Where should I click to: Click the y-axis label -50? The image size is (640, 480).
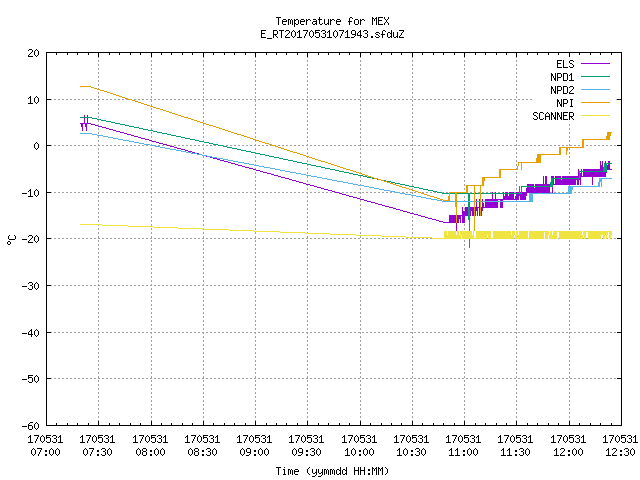(x=31, y=379)
